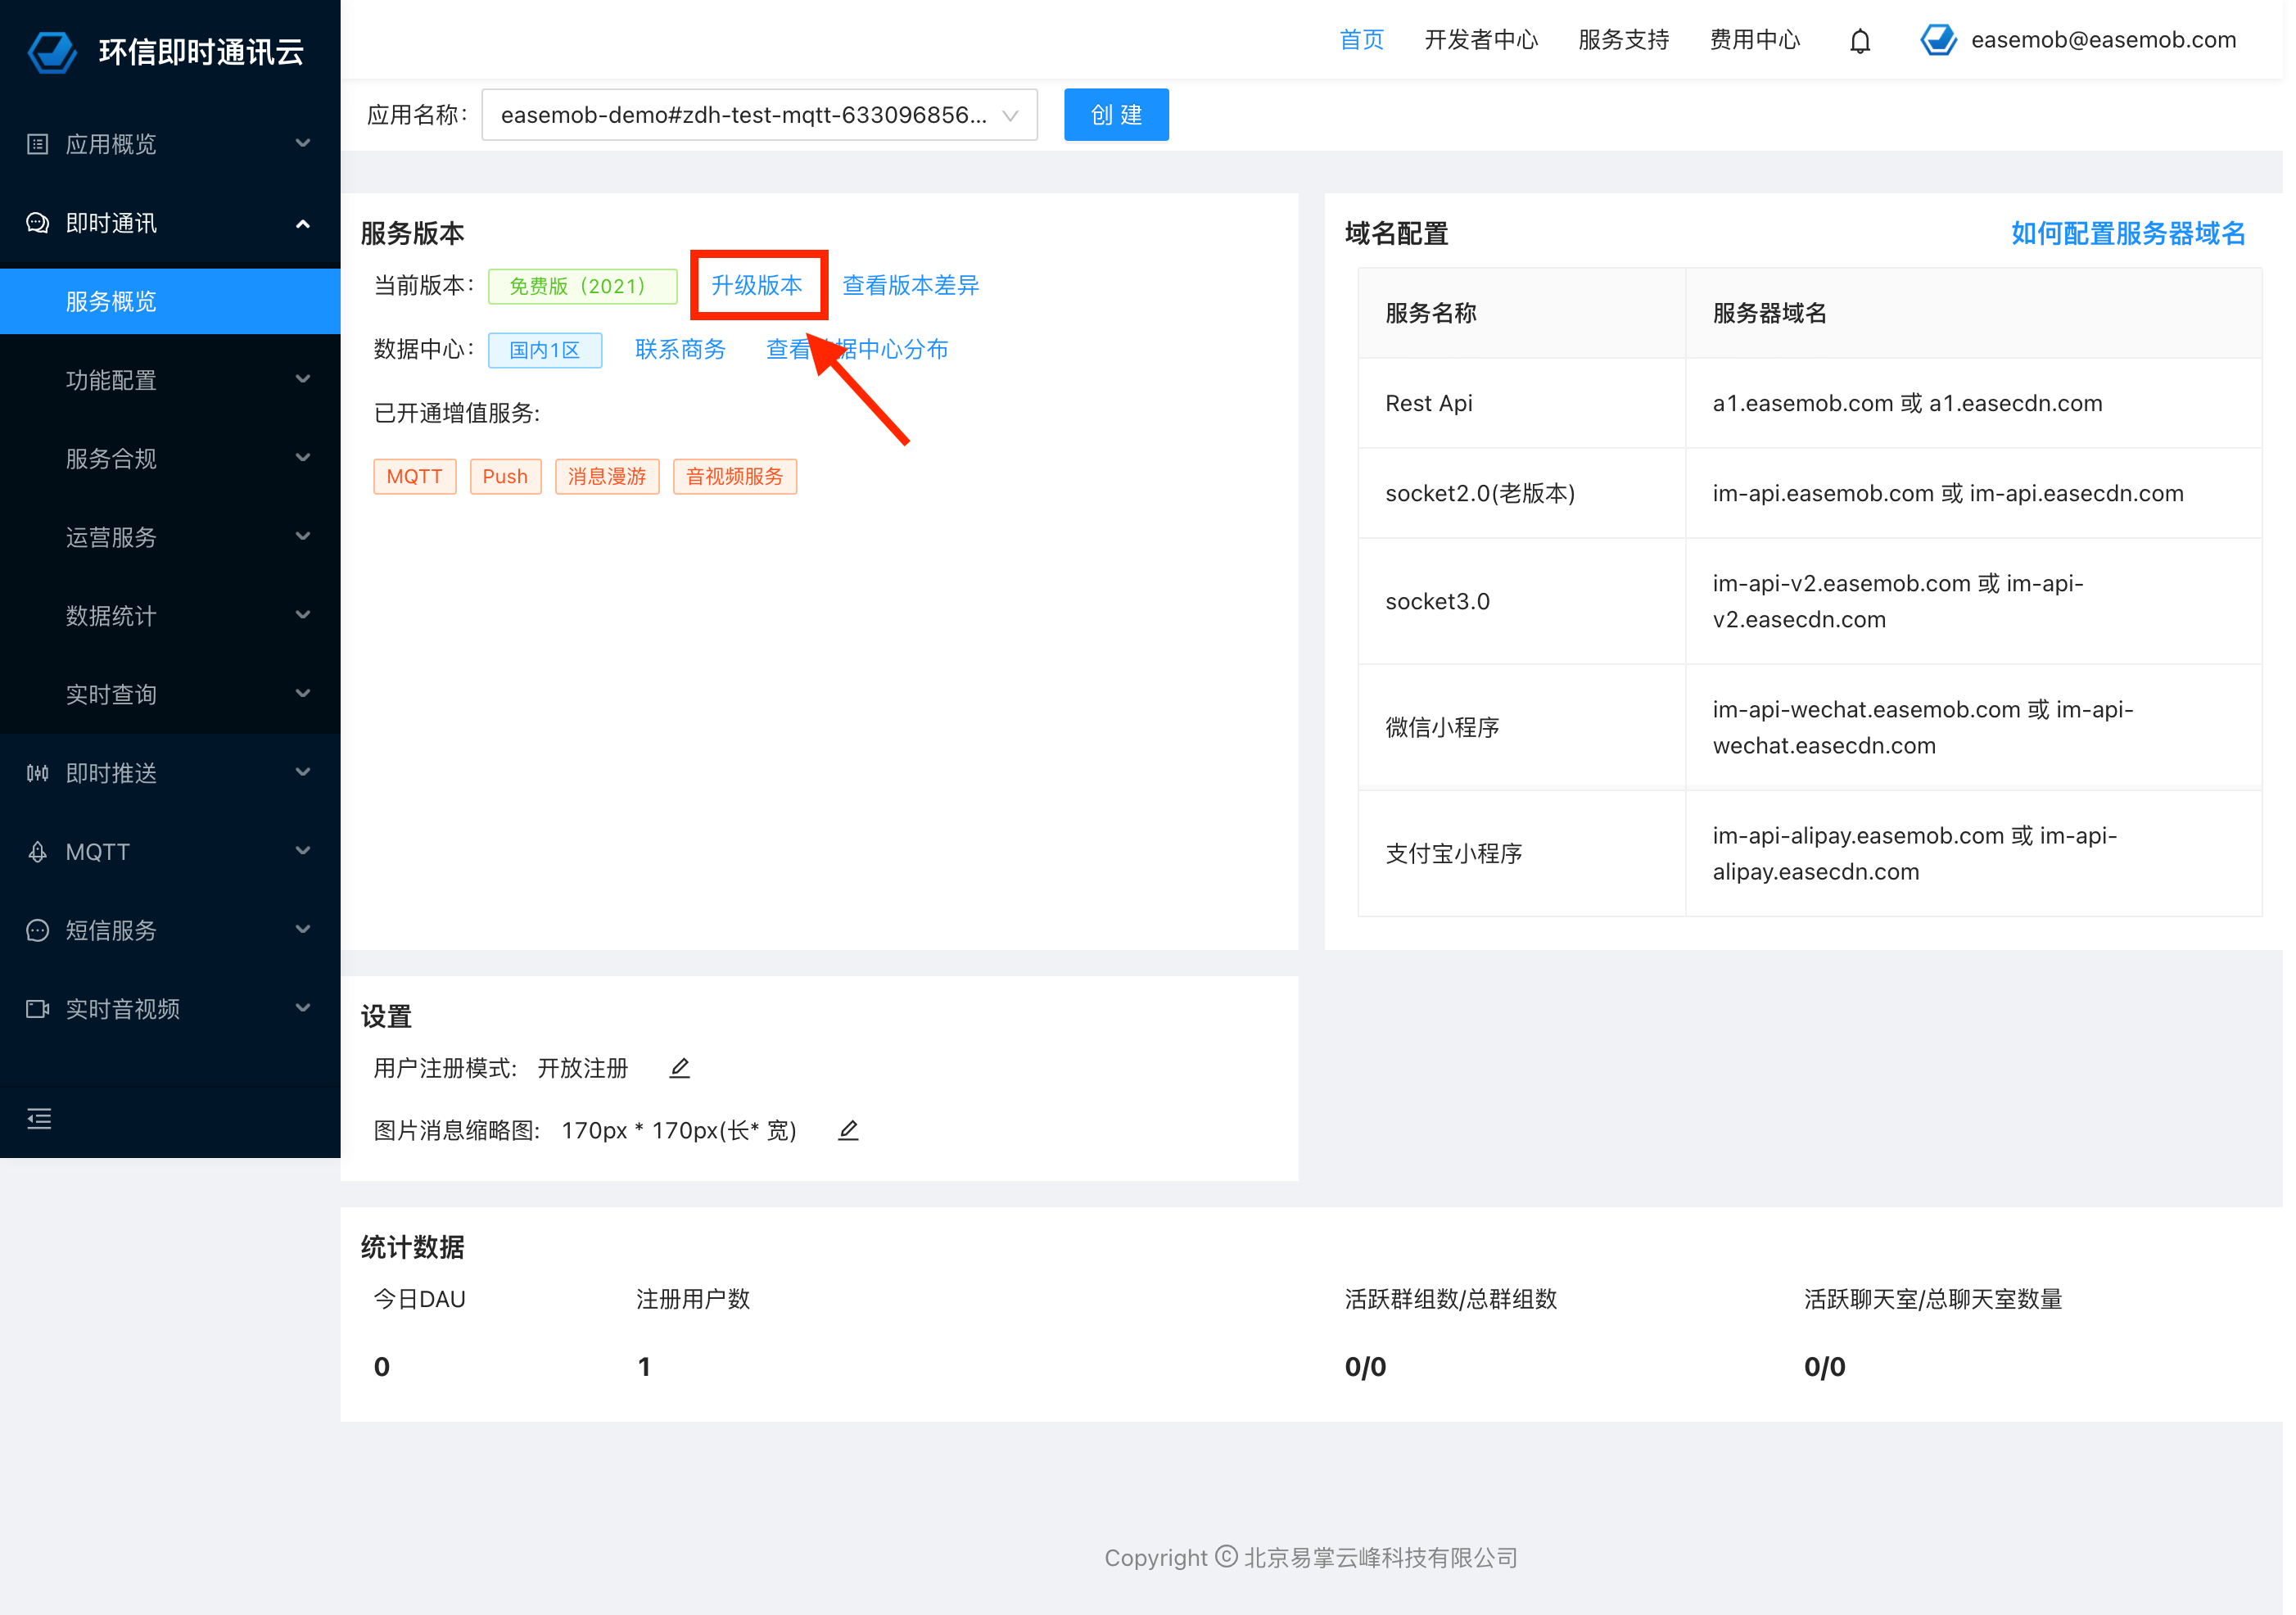Expand the 实时音视频 menu chevron
2296x1615 pixels.
point(303,1009)
